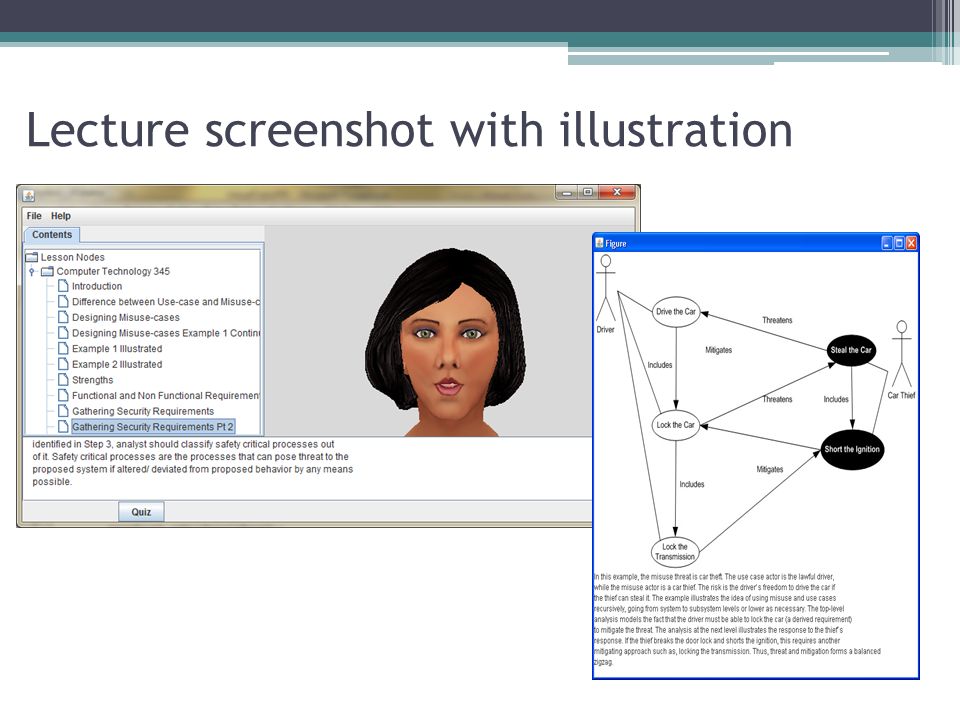Select the Computer Technology 345 folder
Viewport: 960px width, 720px height.
113,271
